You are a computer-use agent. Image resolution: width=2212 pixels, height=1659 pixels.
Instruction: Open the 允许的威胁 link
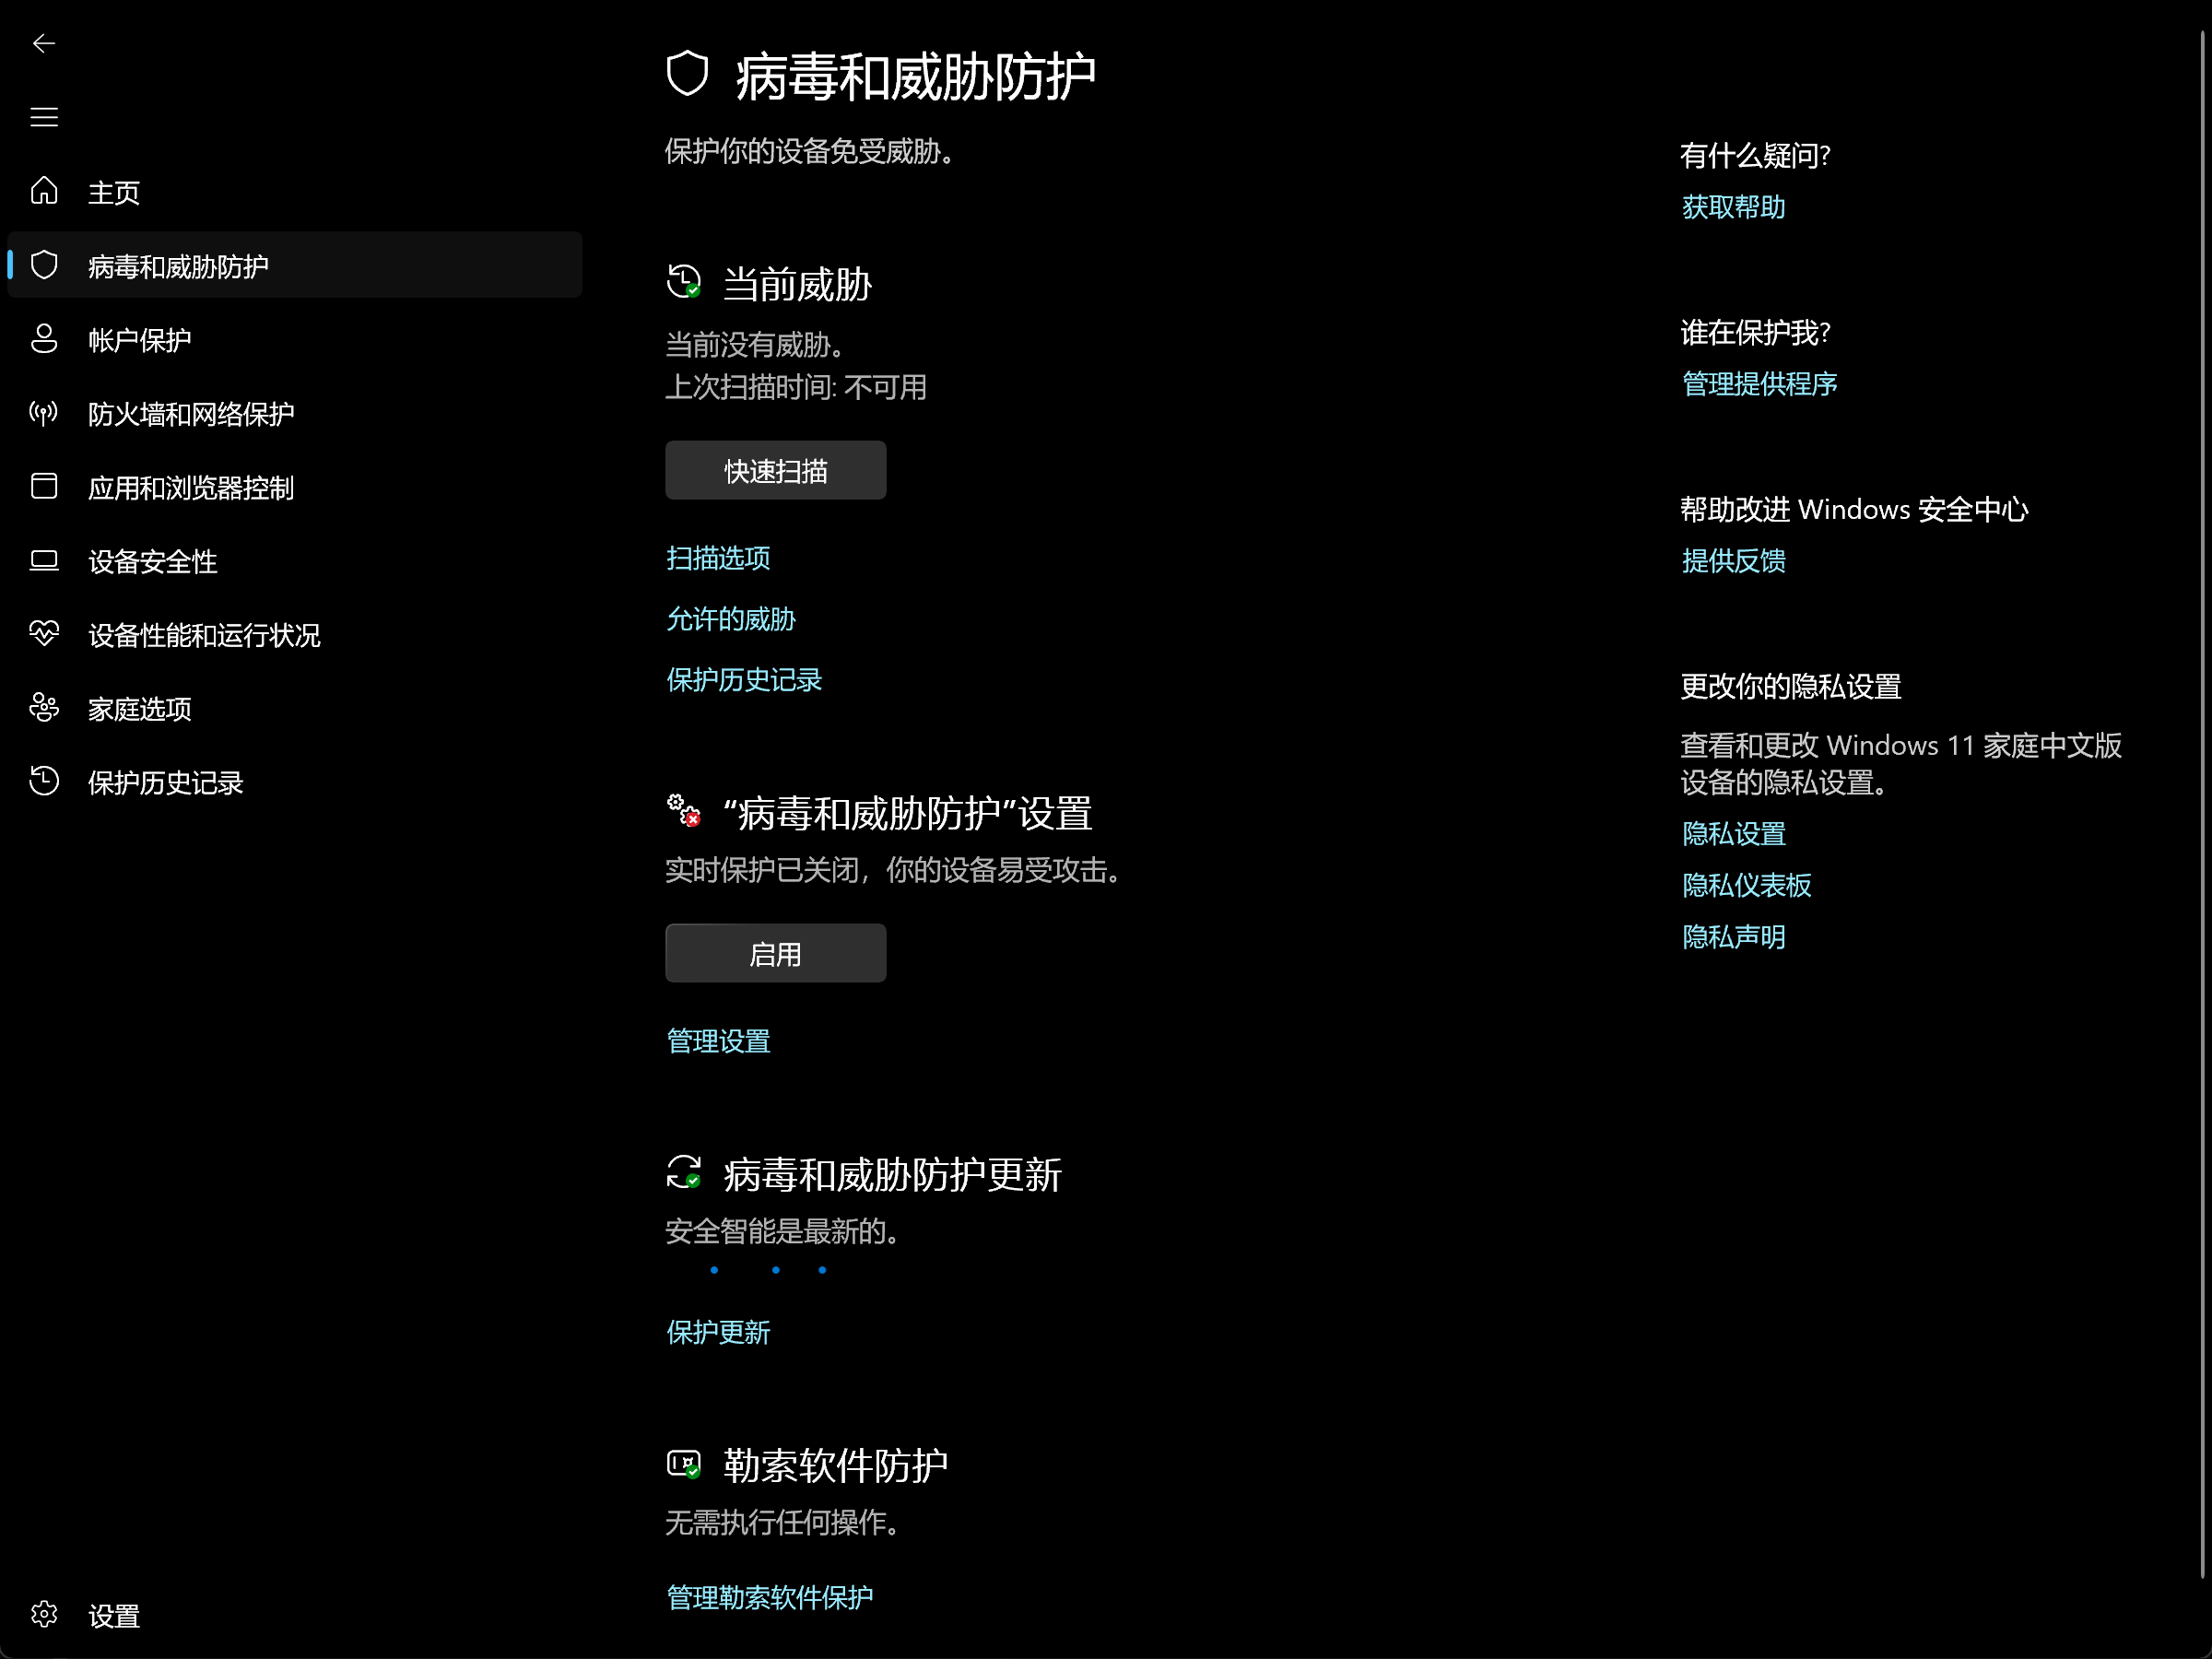pos(730,619)
